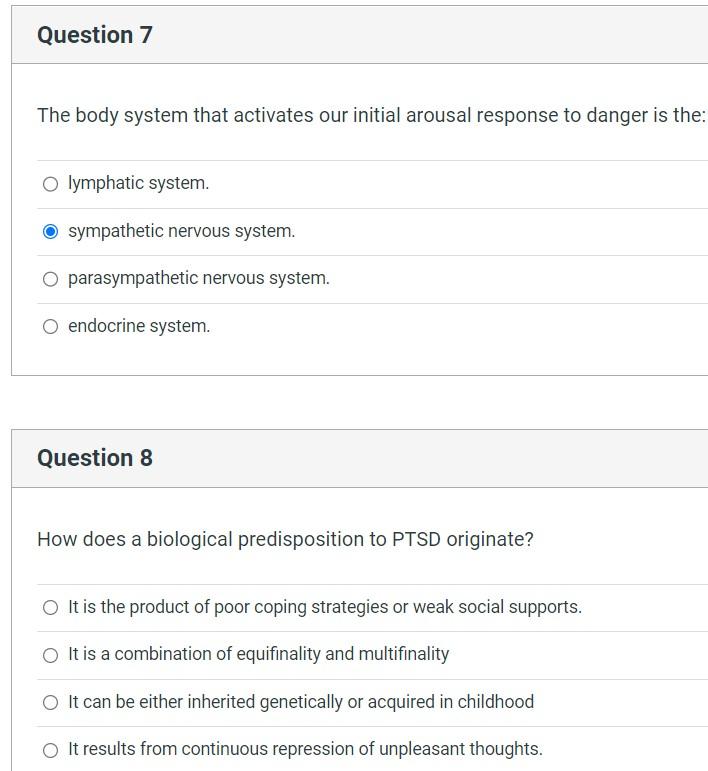The height and width of the screenshot is (771, 708).
Task: Click the Question 8 heading
Action: 95,458
